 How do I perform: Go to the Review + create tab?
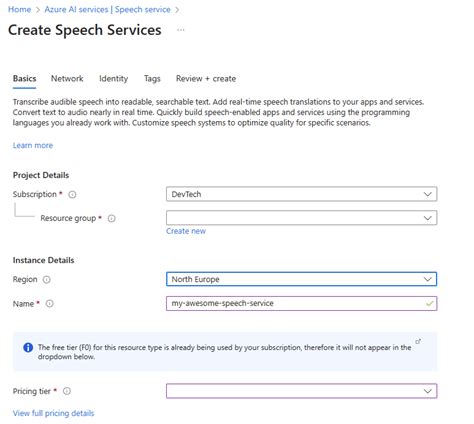pyautogui.click(x=206, y=79)
